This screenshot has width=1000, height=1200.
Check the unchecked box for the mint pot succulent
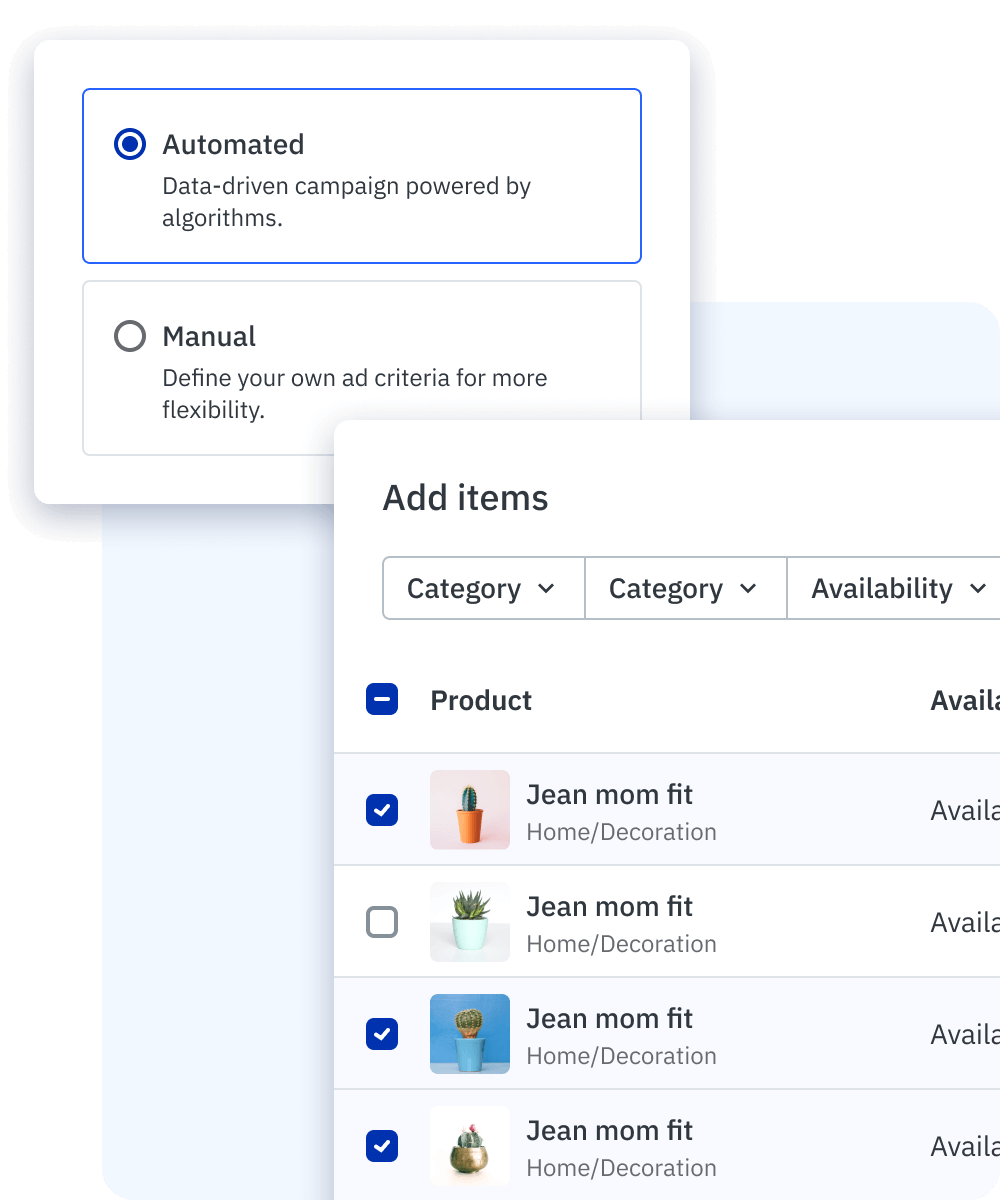click(382, 922)
